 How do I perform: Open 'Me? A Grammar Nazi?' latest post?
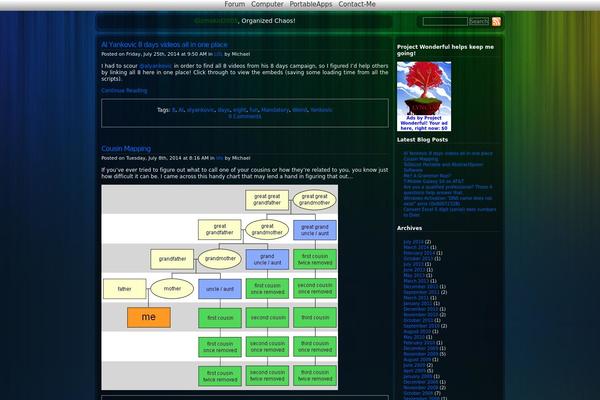427,176
